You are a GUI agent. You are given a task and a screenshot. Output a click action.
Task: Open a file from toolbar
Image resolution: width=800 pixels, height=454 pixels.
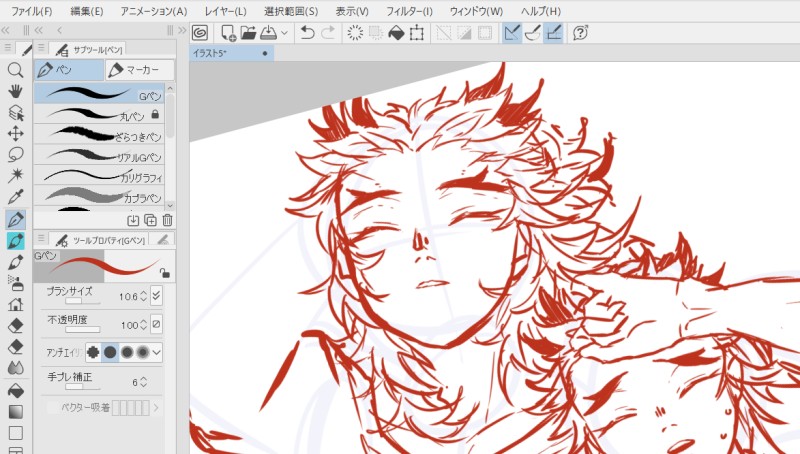[248, 33]
